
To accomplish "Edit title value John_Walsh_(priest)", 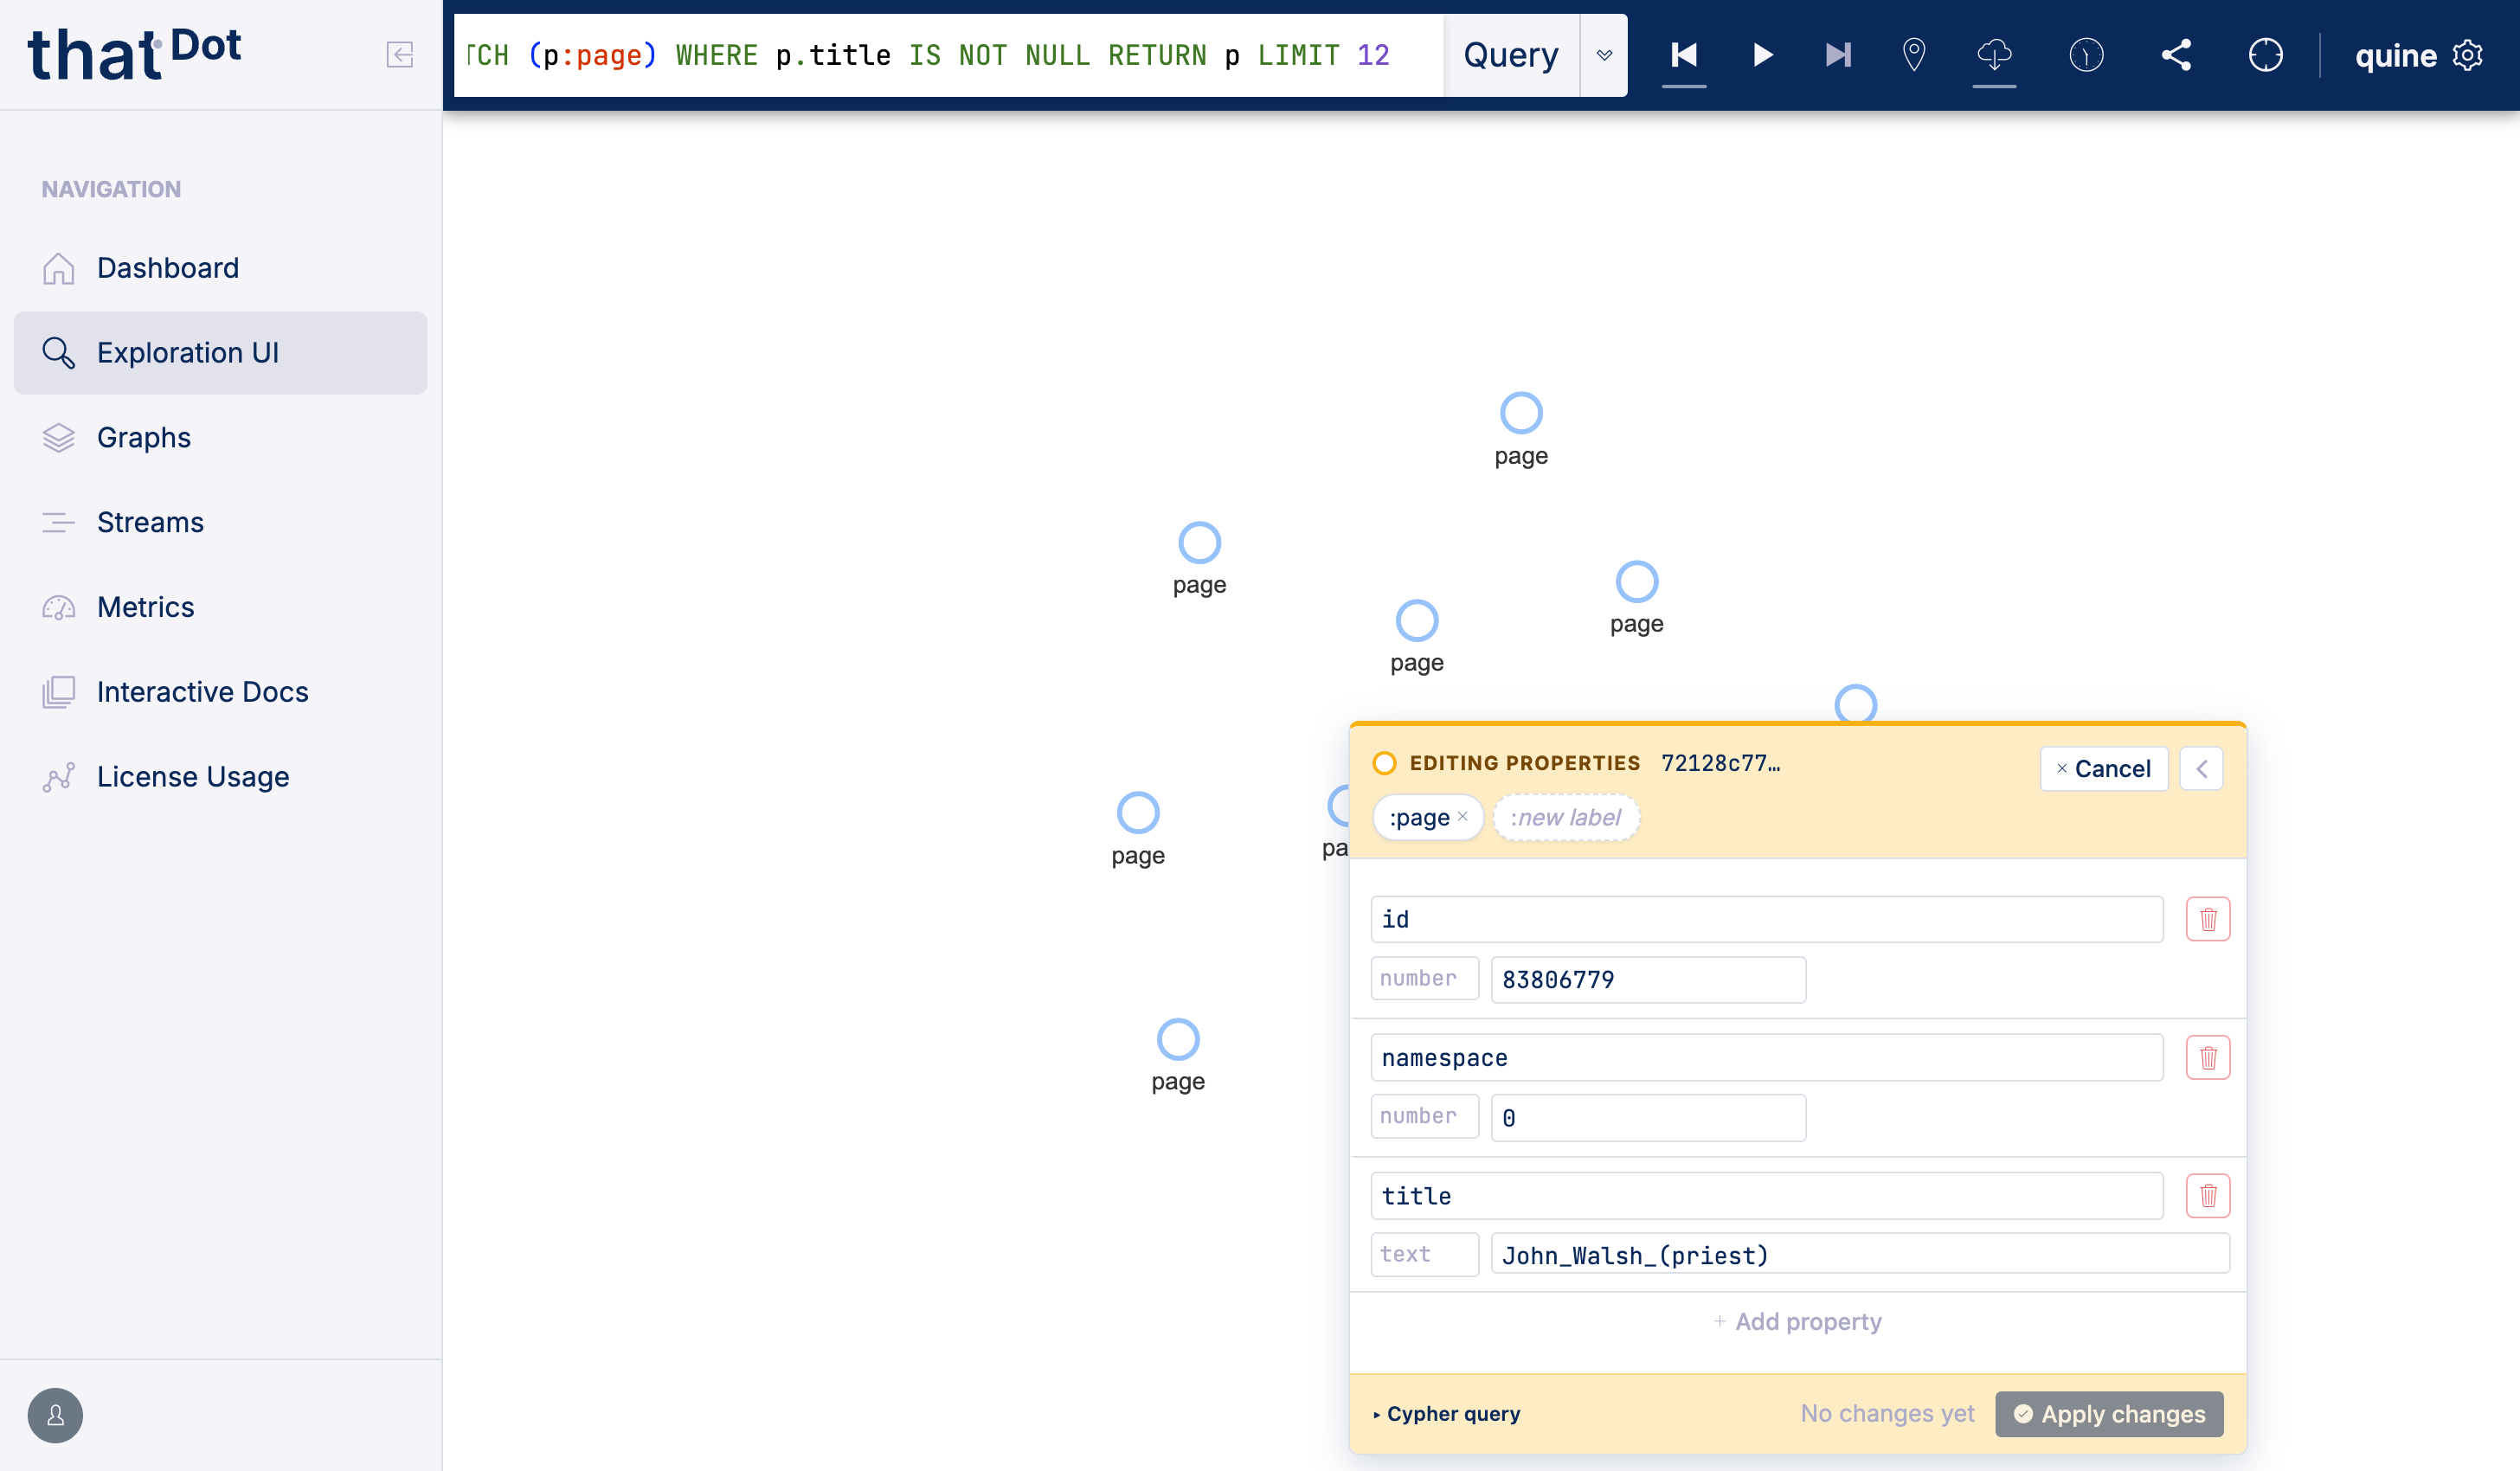I will tap(1860, 1255).
